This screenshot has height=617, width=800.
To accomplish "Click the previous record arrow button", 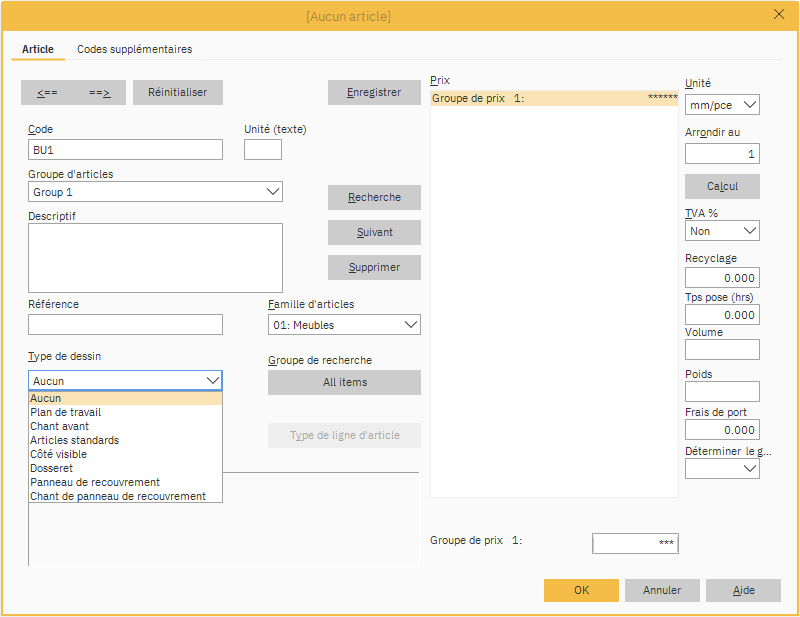I will (47, 92).
